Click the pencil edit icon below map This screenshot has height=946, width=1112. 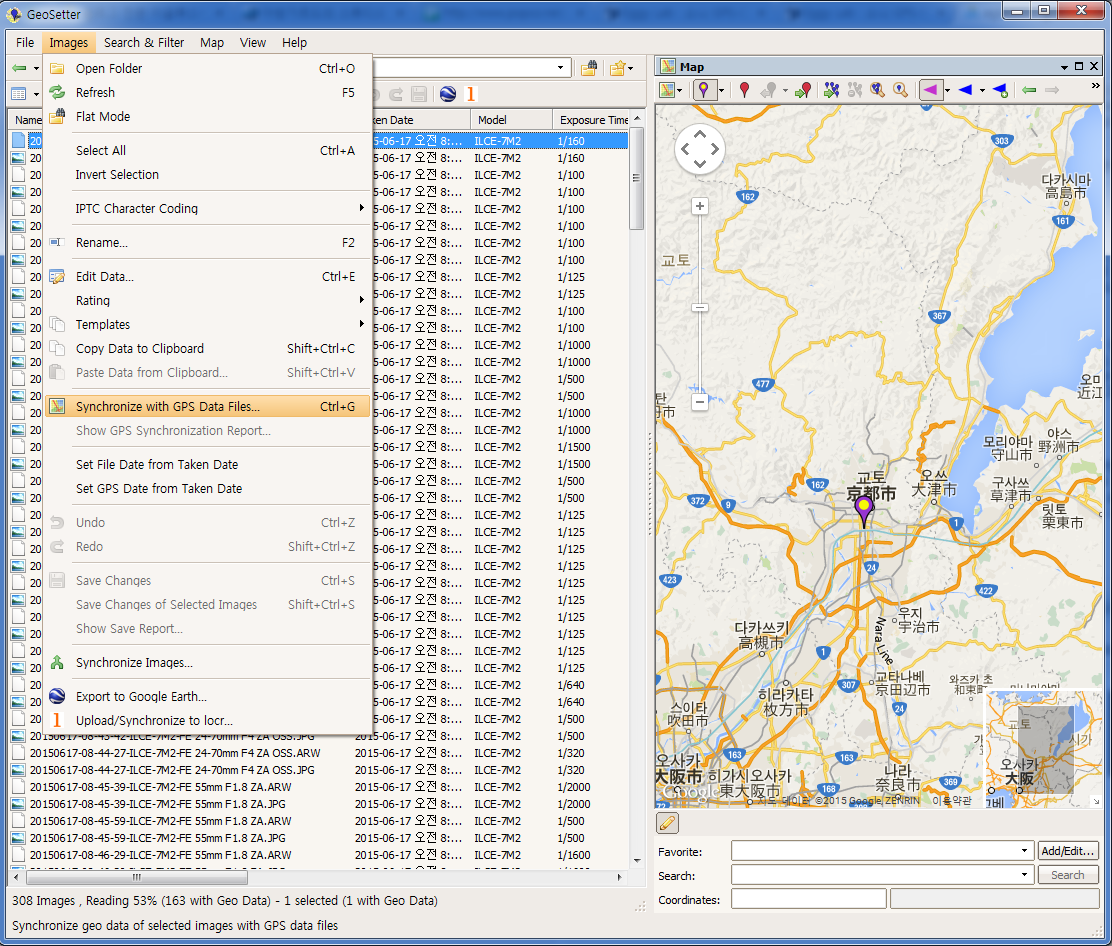point(667,823)
